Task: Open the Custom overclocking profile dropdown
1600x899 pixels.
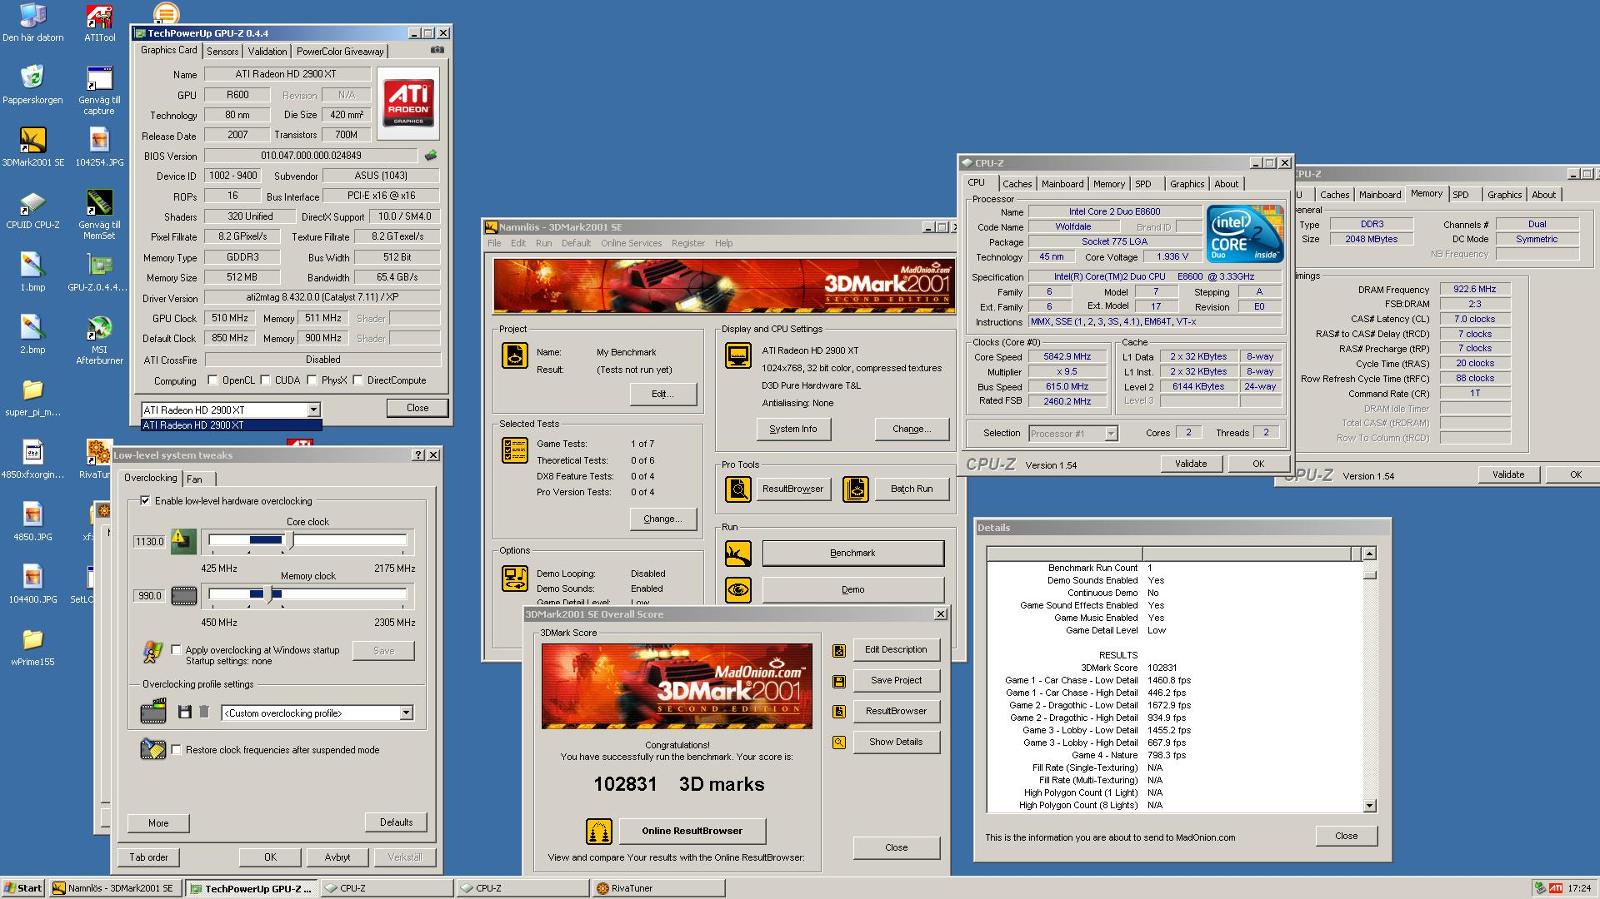Action: pyautogui.click(x=406, y=713)
